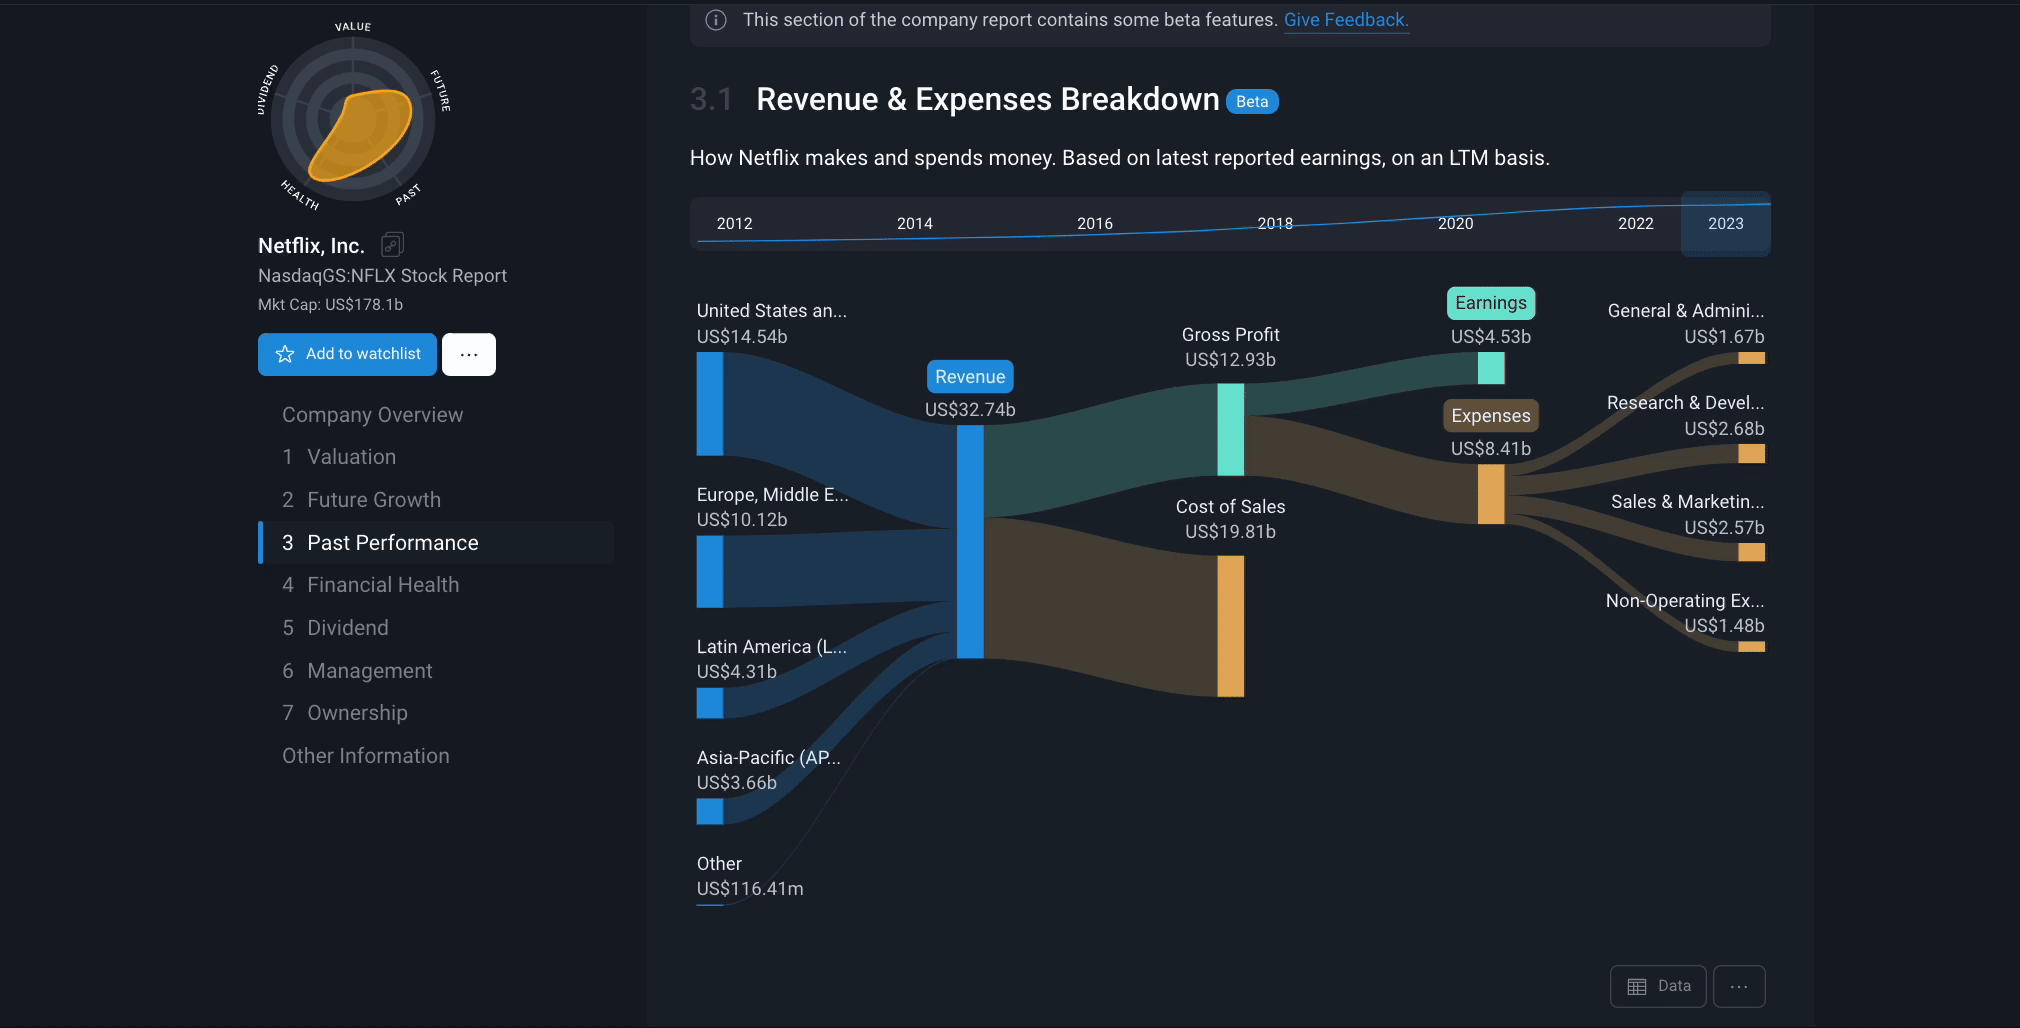Viewport: 2020px width, 1028px height.
Task: Click the Earnings node label
Action: click(1491, 303)
